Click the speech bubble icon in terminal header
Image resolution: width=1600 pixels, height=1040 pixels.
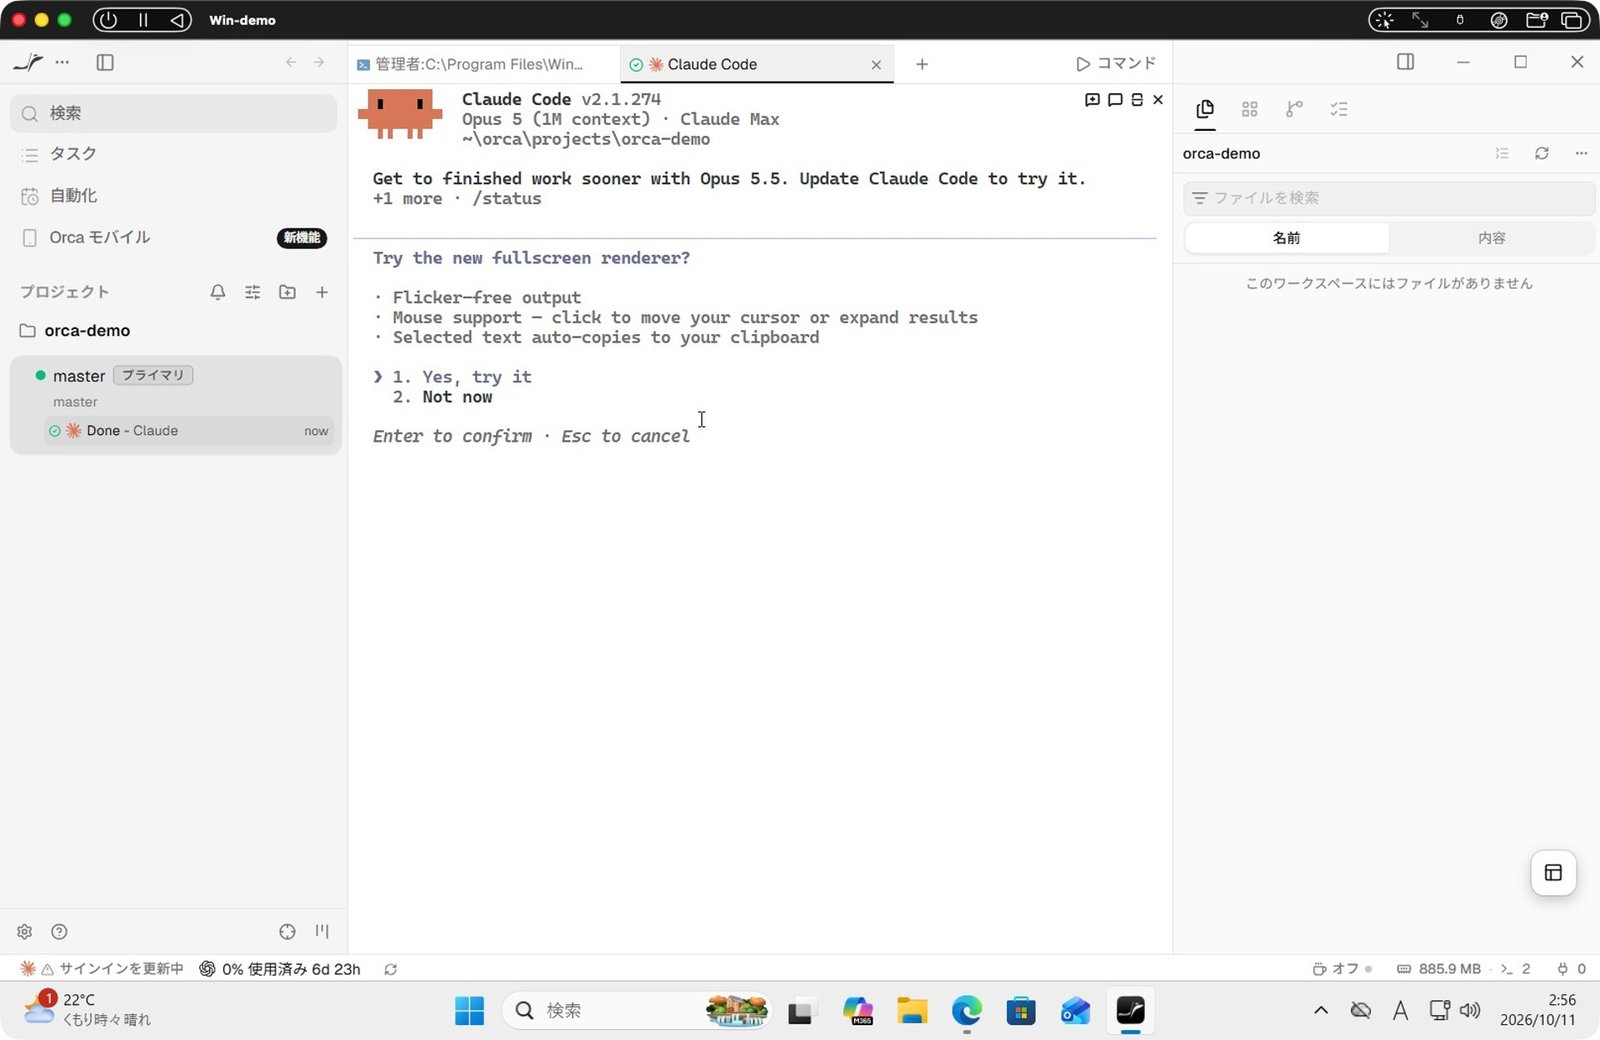tap(1115, 99)
